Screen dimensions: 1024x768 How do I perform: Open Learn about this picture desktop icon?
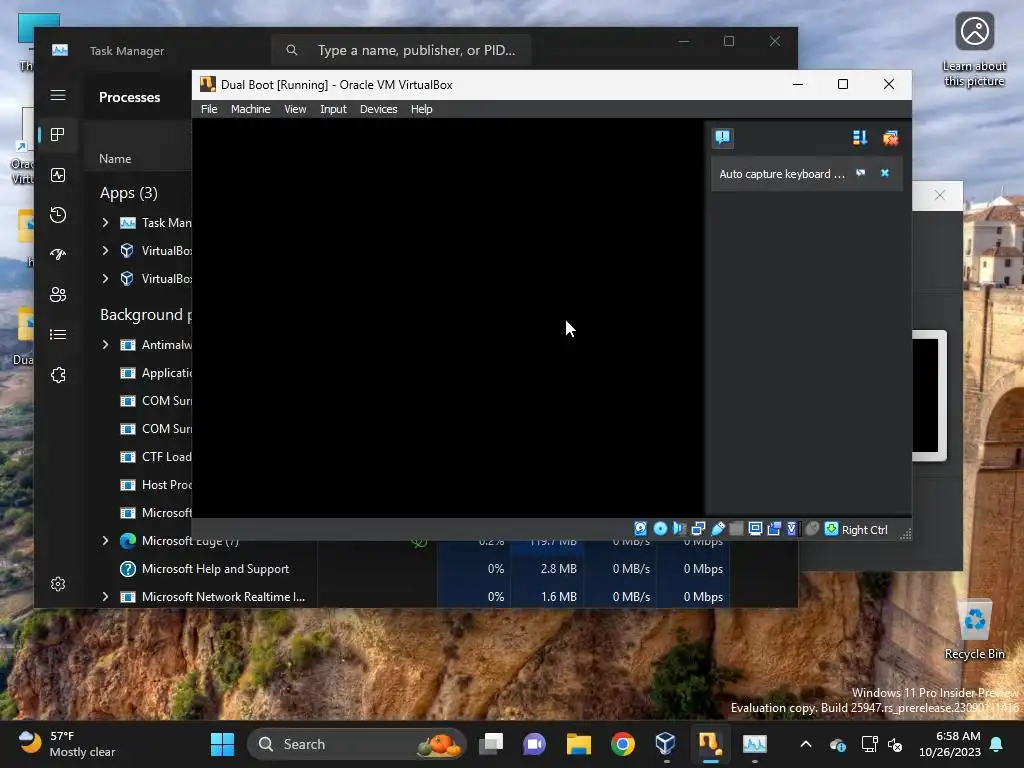pos(974,50)
